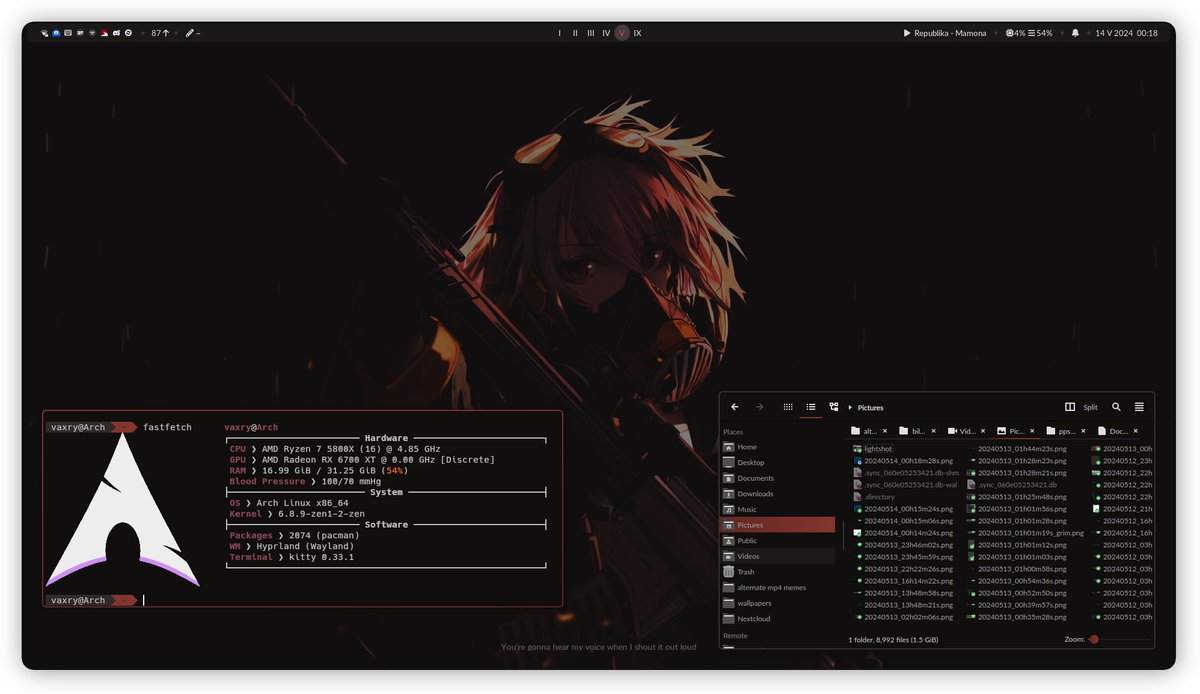Select file .sync_060e05253421.db-shm
1200x694 pixels.
[905, 472]
